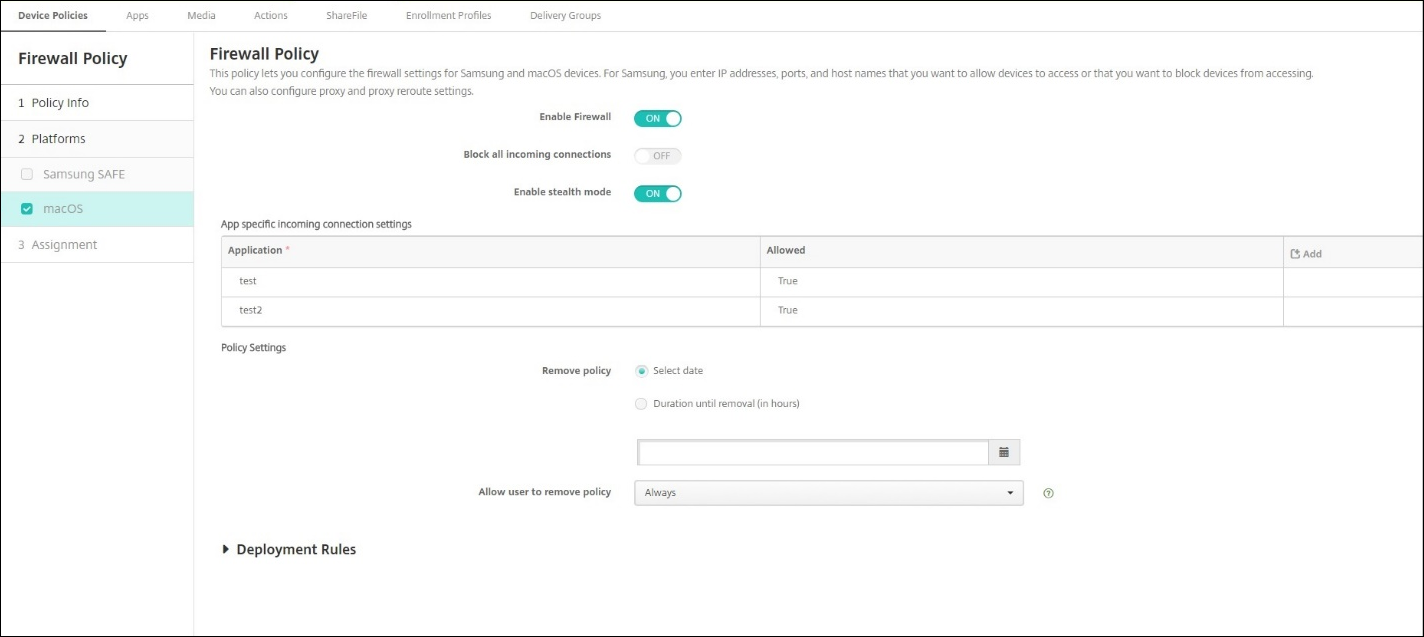Go to the Assignment step

(64, 245)
